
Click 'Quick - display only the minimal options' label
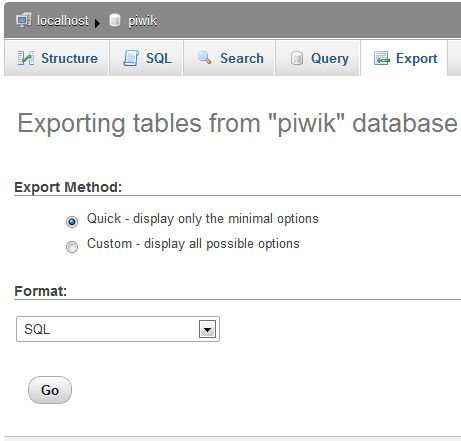point(203,219)
